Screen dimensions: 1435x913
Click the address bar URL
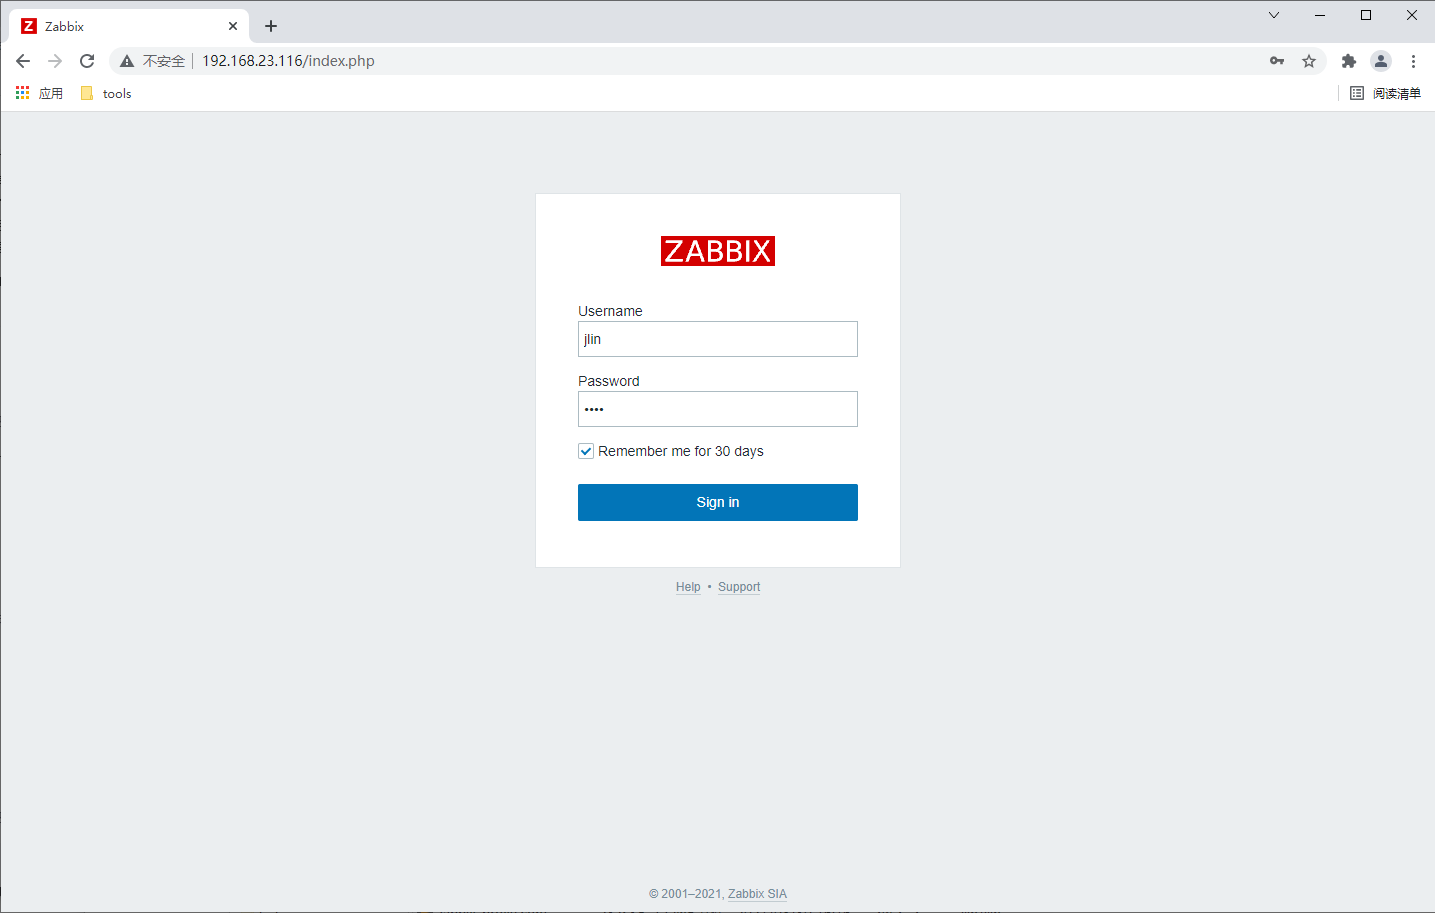click(288, 61)
